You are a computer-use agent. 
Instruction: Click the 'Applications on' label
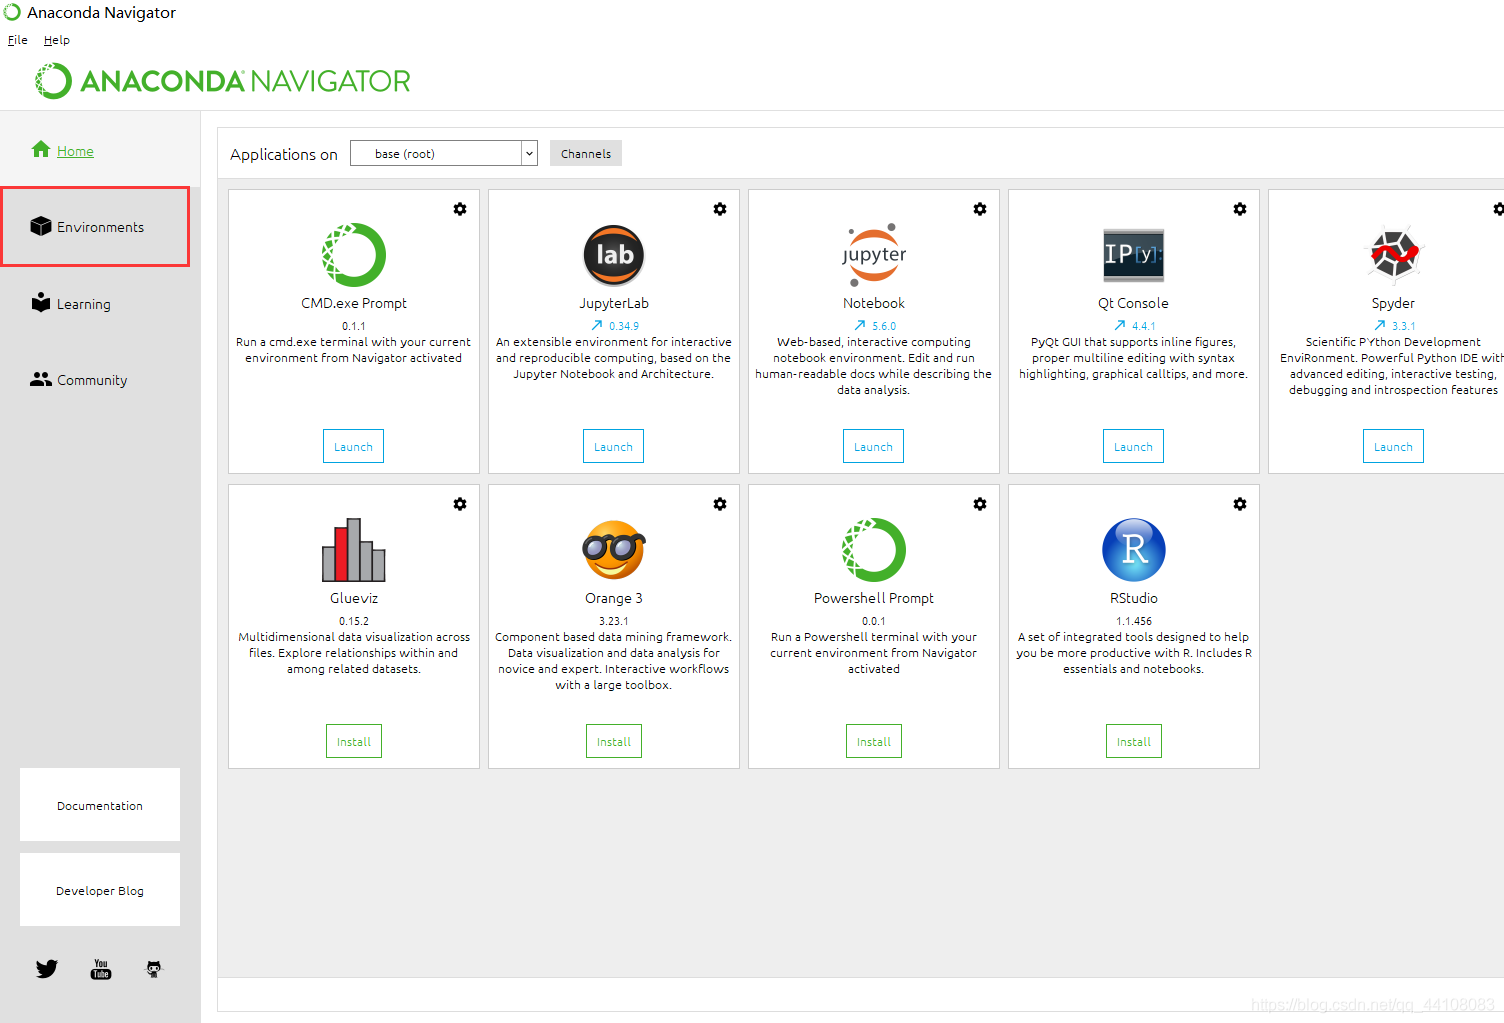click(284, 154)
